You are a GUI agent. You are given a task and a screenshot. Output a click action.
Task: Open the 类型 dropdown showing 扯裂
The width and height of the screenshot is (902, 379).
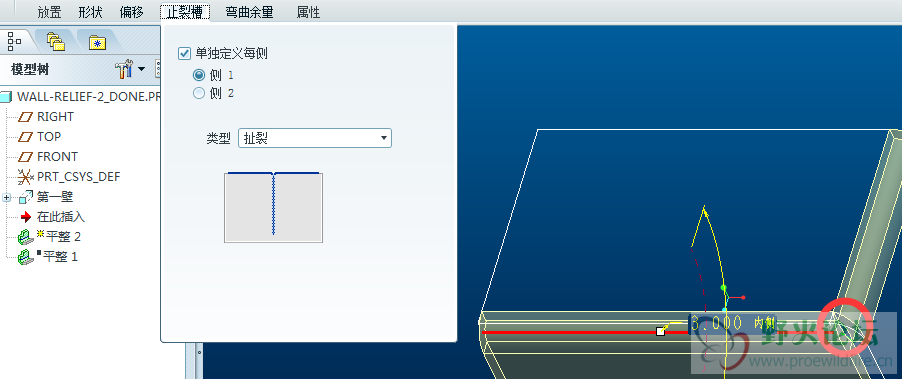(315, 138)
